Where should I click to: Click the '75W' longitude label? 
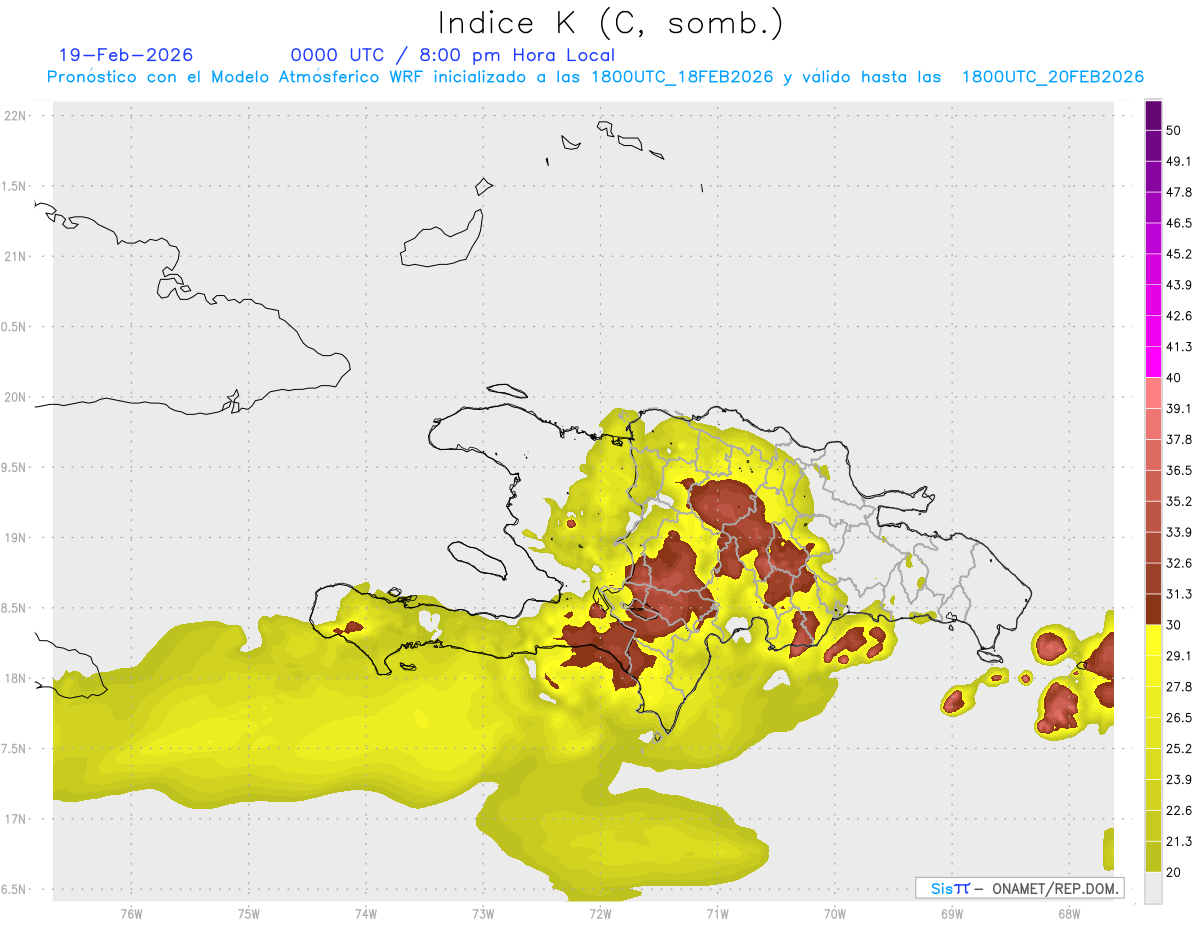point(248,913)
